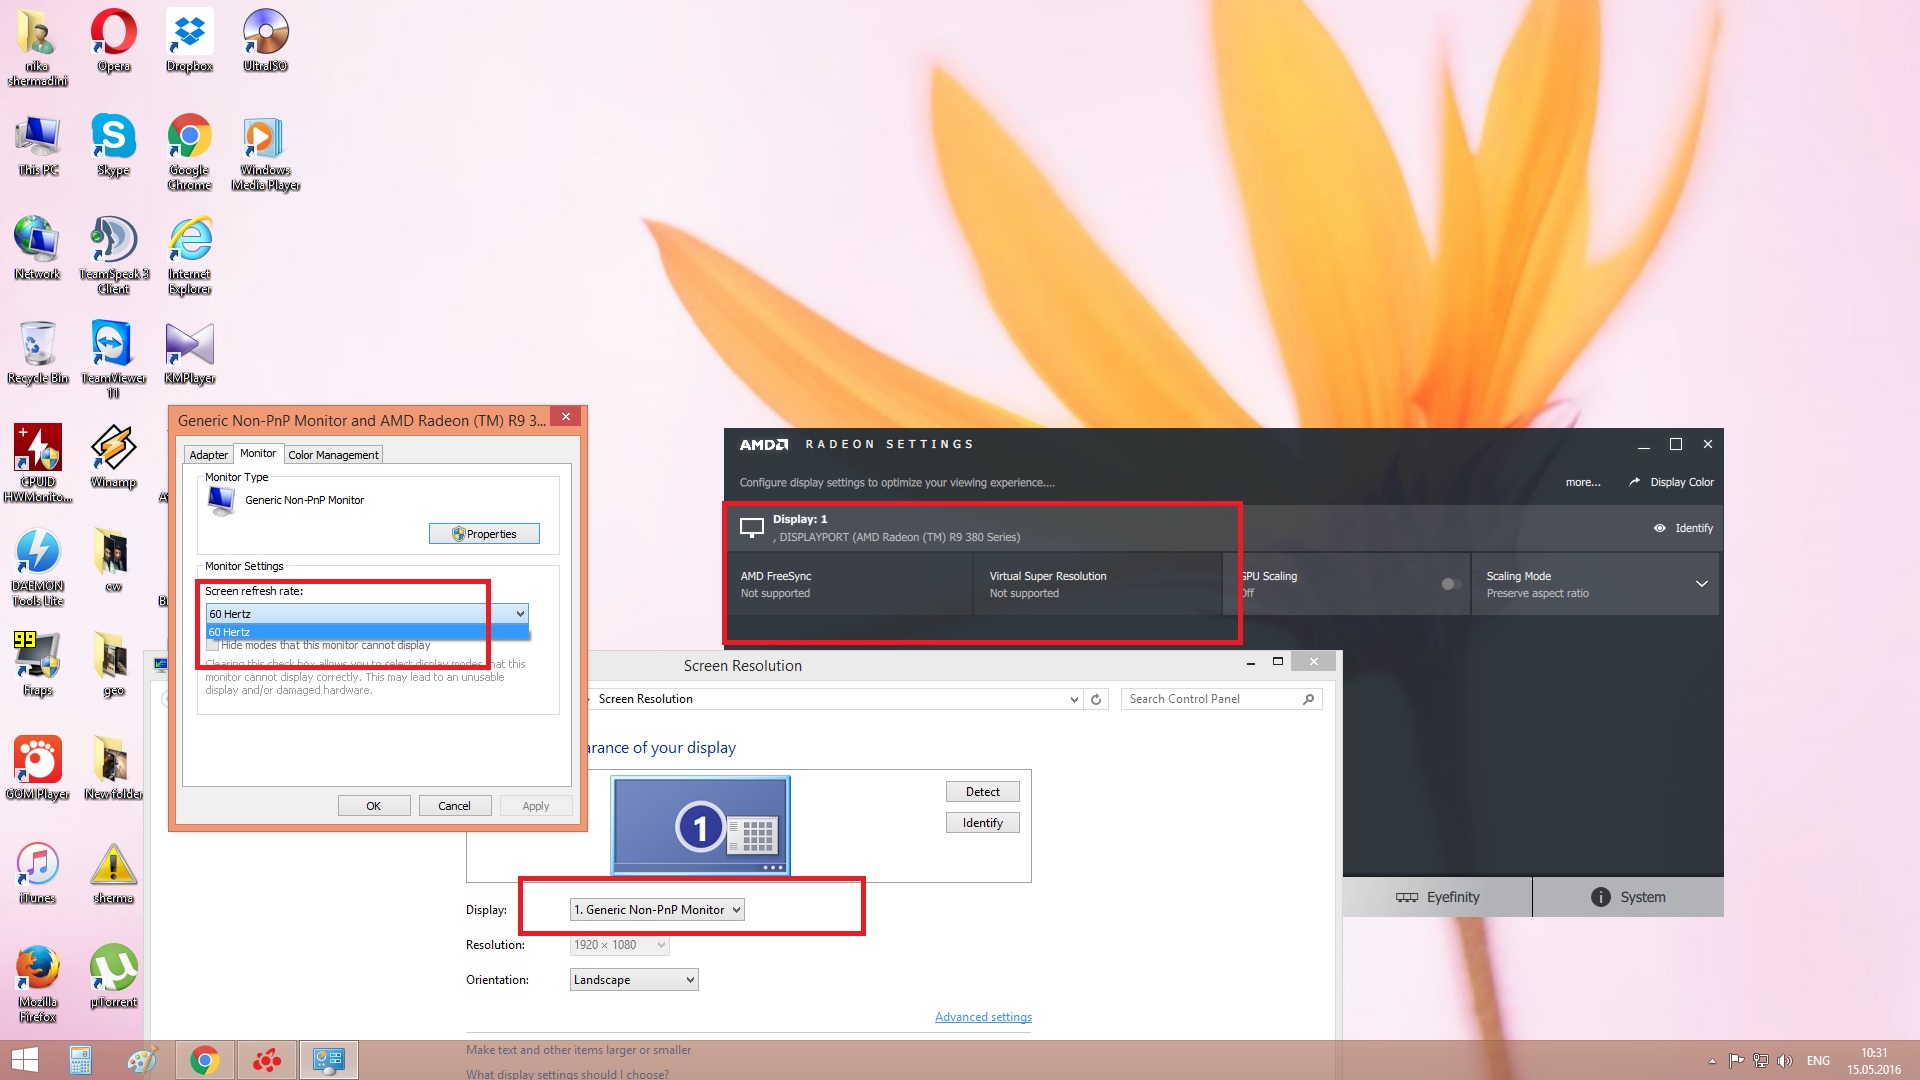Open the Skype desktop icon

pos(113,138)
